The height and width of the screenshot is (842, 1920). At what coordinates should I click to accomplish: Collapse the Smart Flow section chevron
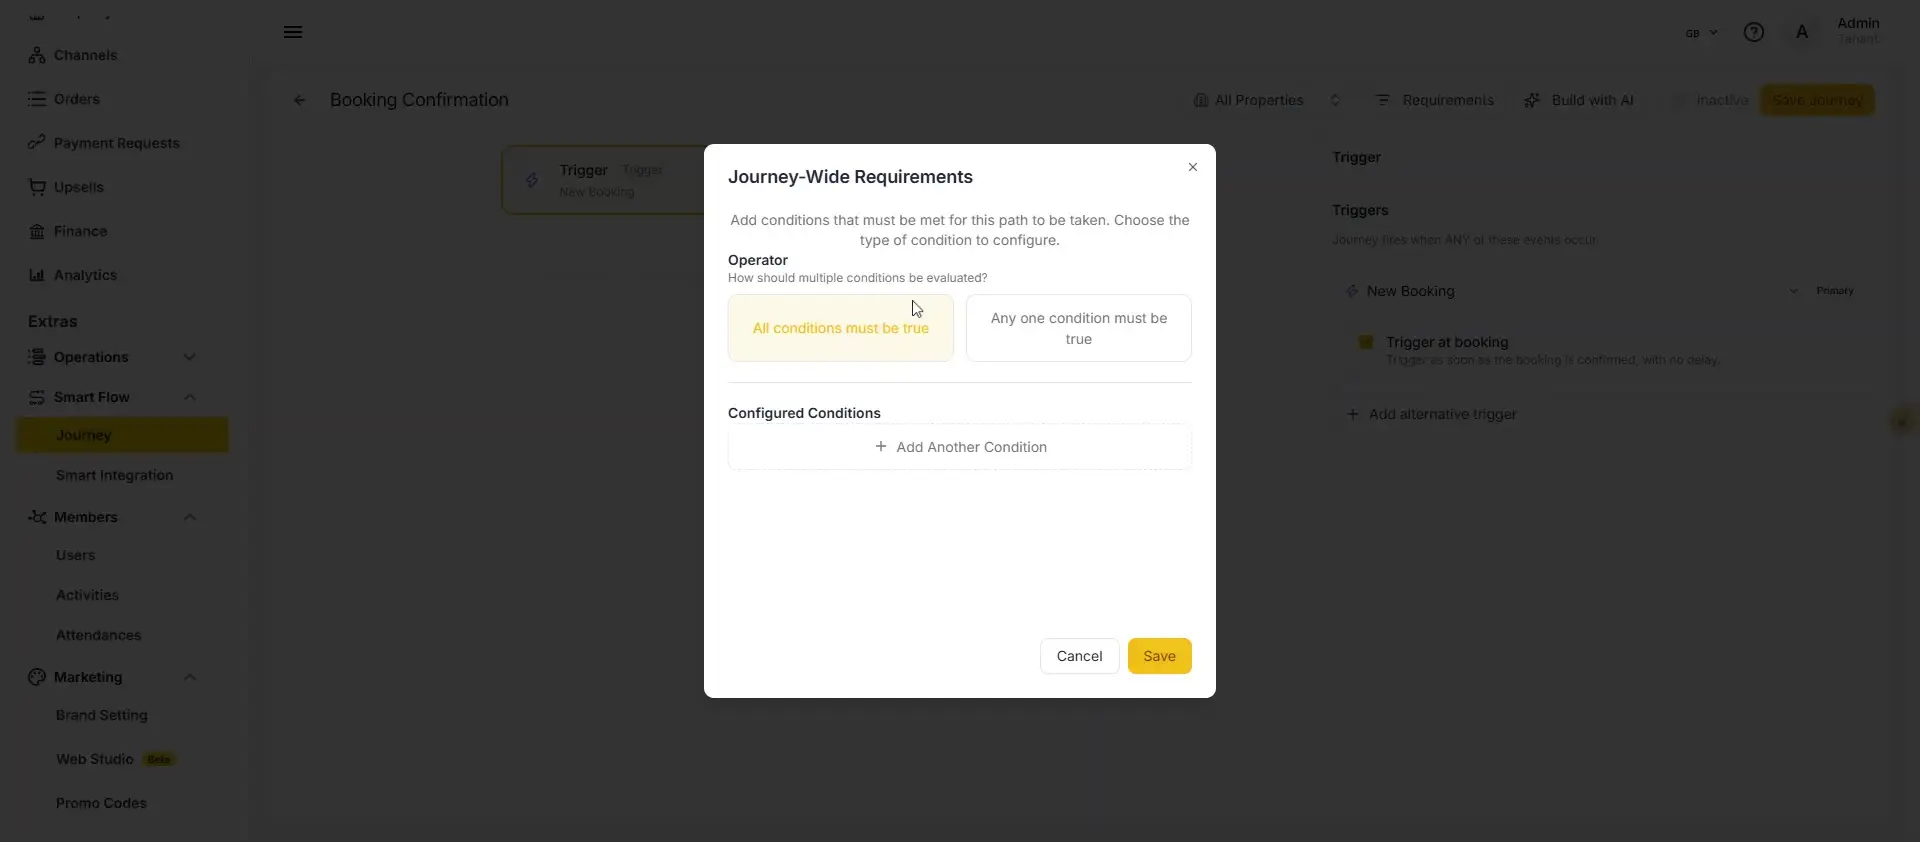point(190,397)
